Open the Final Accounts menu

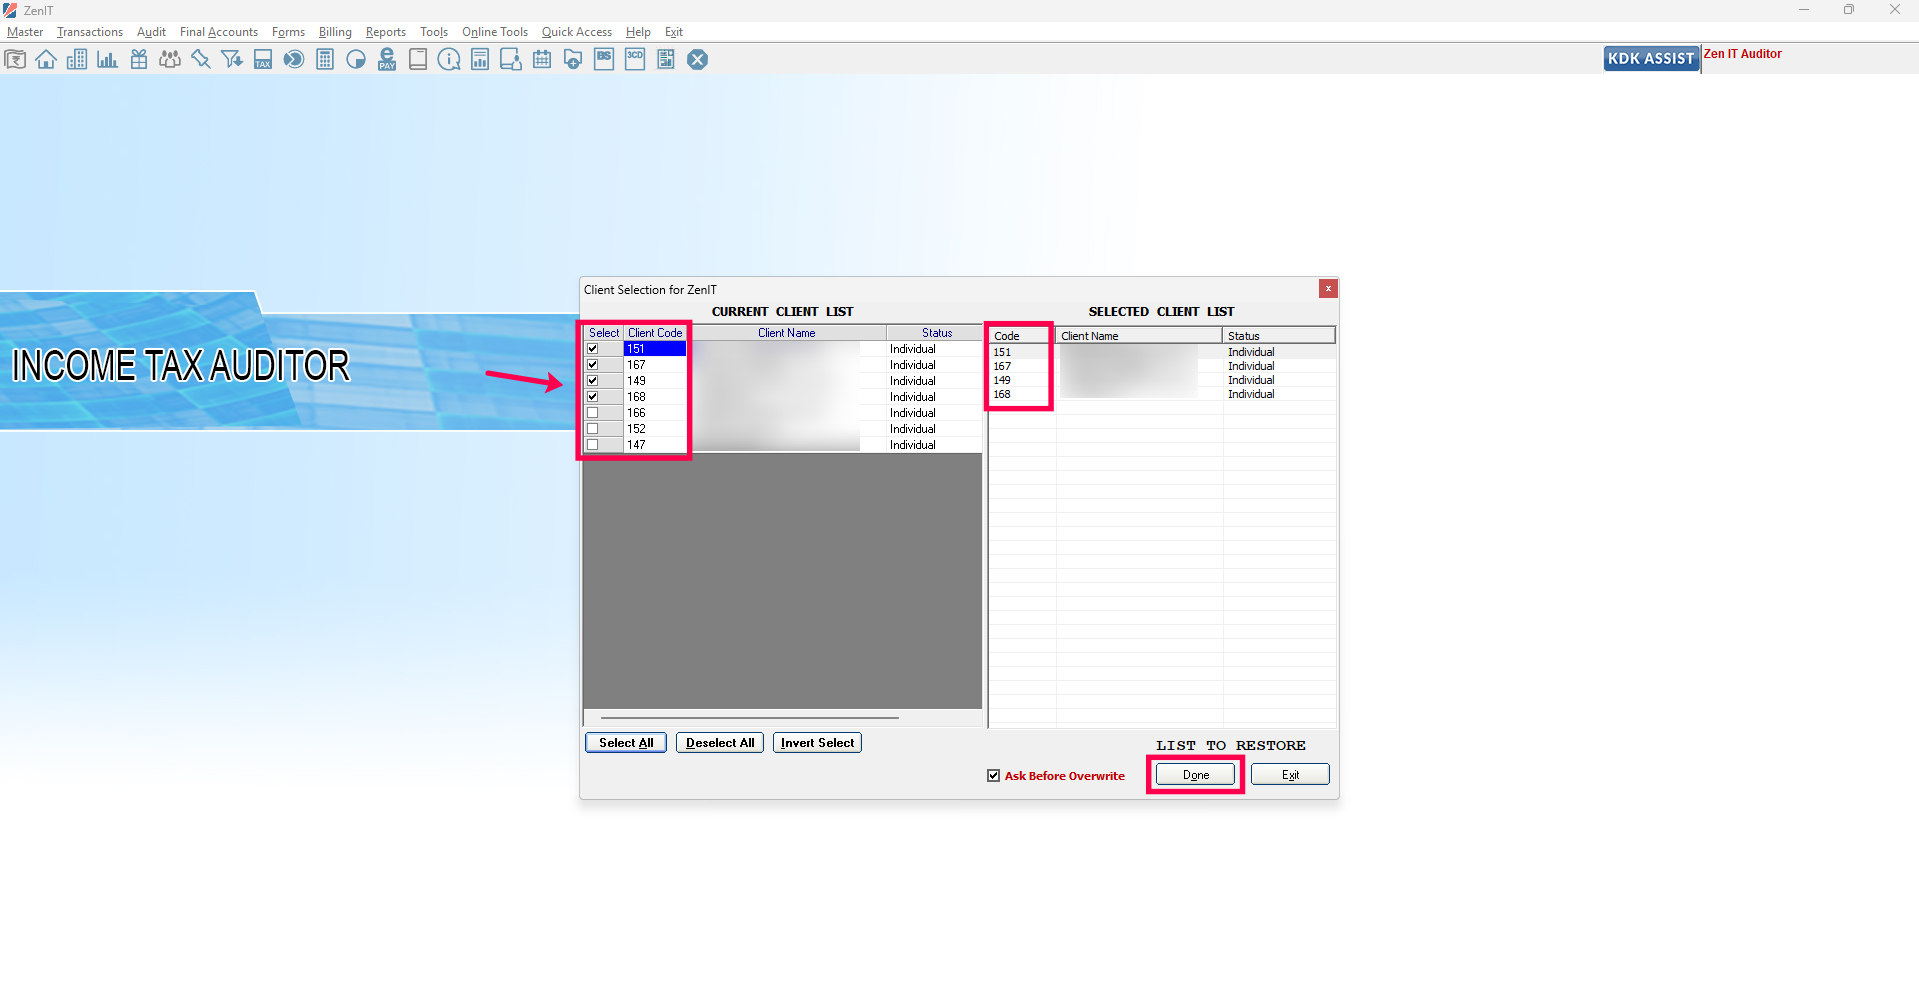click(219, 32)
